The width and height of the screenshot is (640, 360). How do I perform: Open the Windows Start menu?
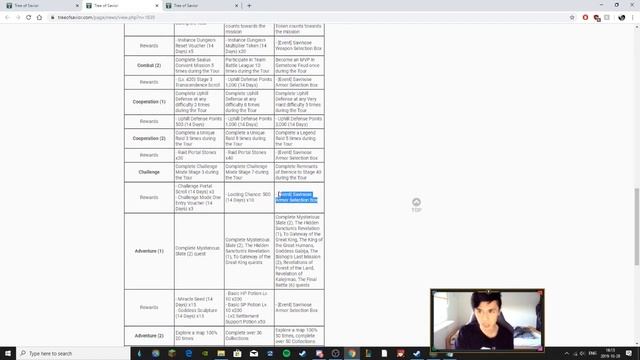(8, 353)
